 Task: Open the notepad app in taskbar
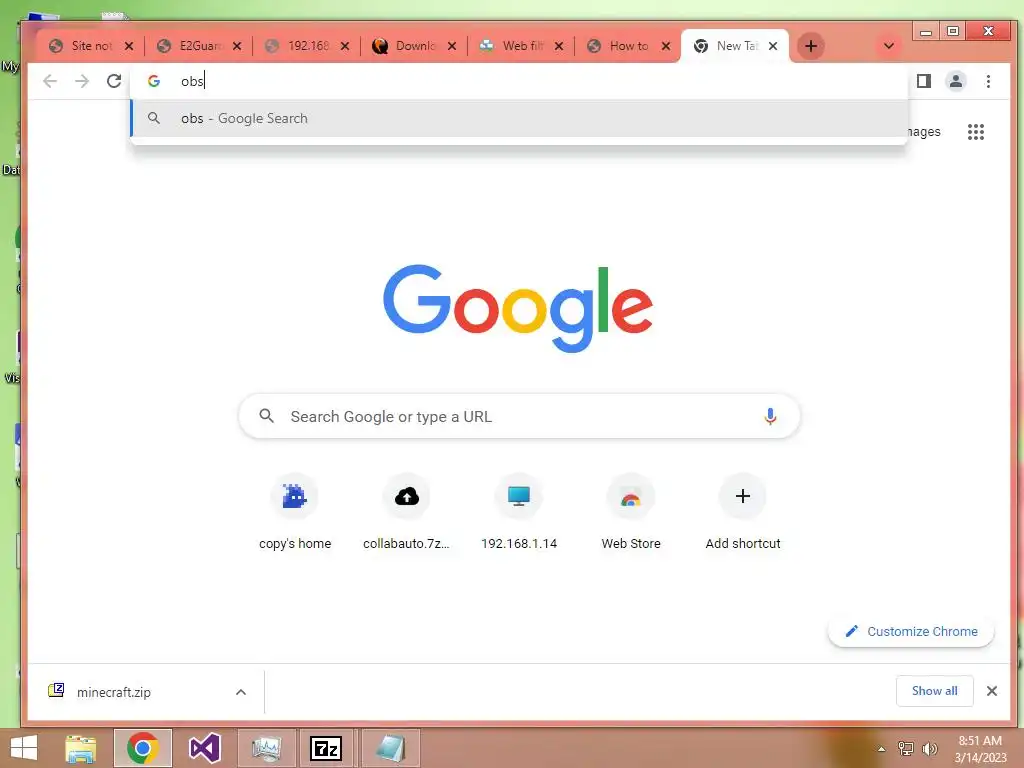point(389,748)
